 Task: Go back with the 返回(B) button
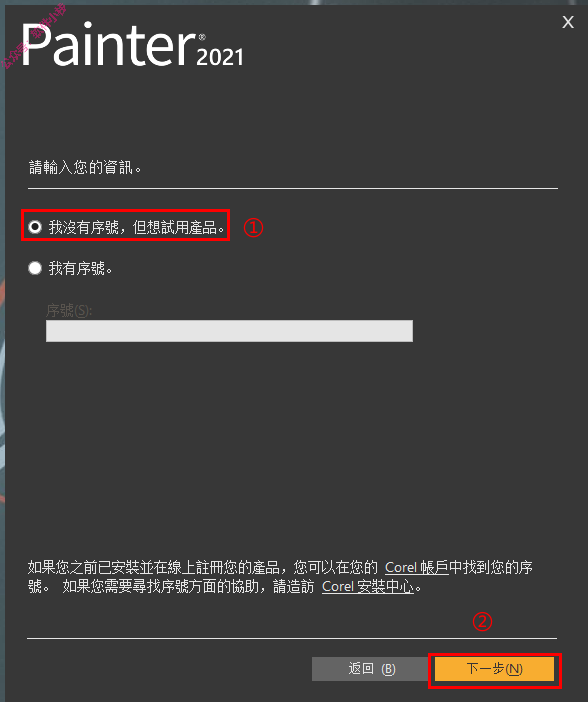click(x=371, y=669)
